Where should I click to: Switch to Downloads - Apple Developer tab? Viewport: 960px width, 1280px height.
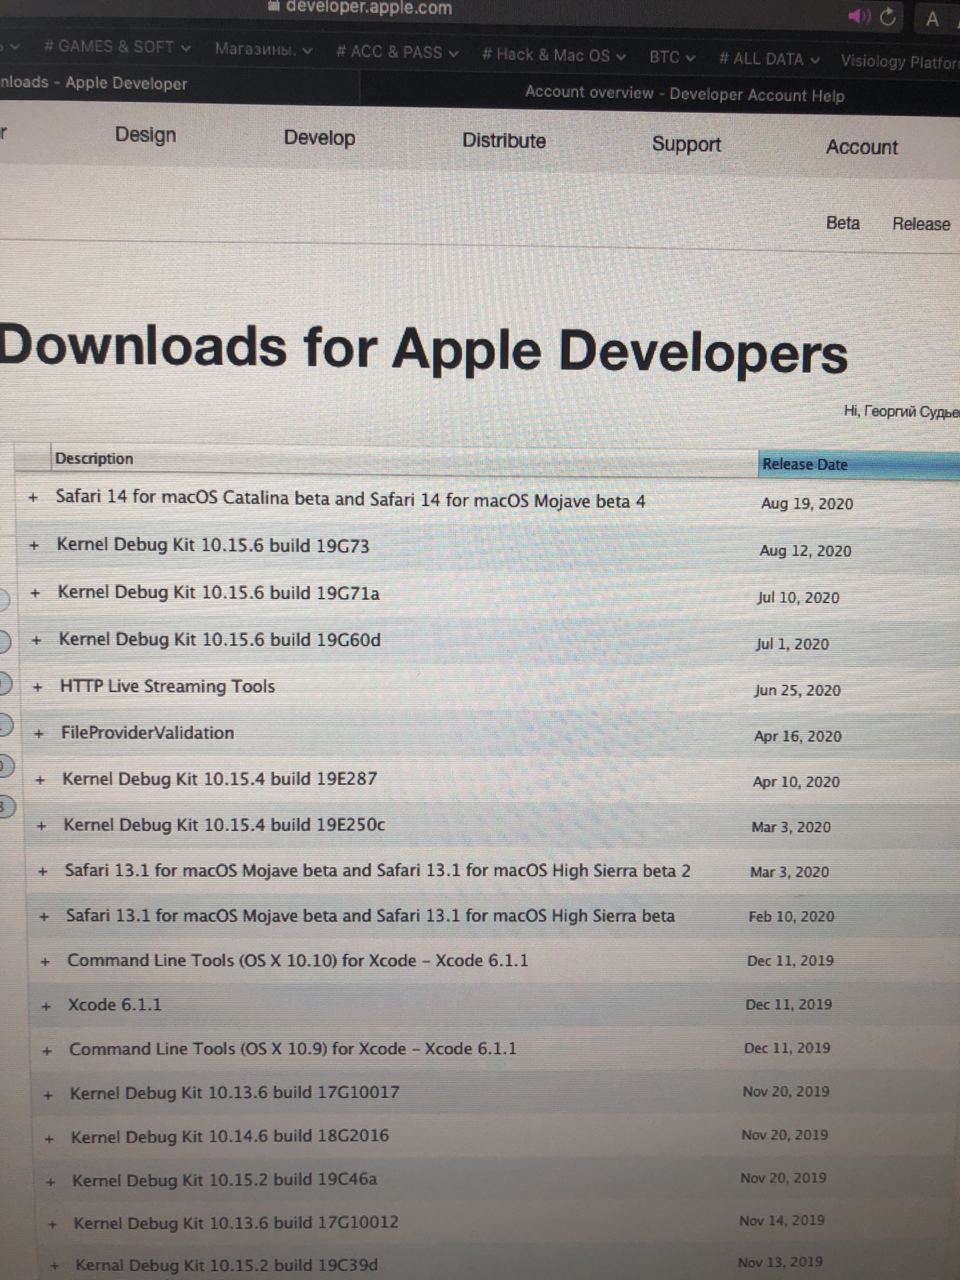94,83
